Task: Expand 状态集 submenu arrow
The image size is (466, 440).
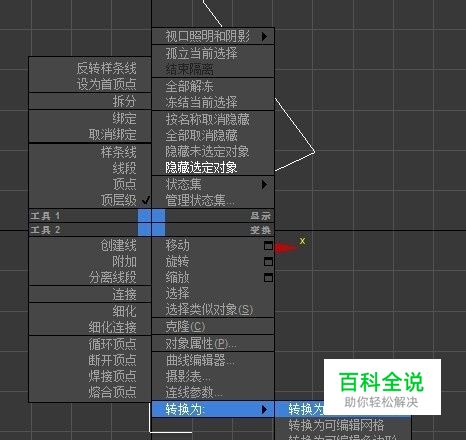Action: coord(264,184)
